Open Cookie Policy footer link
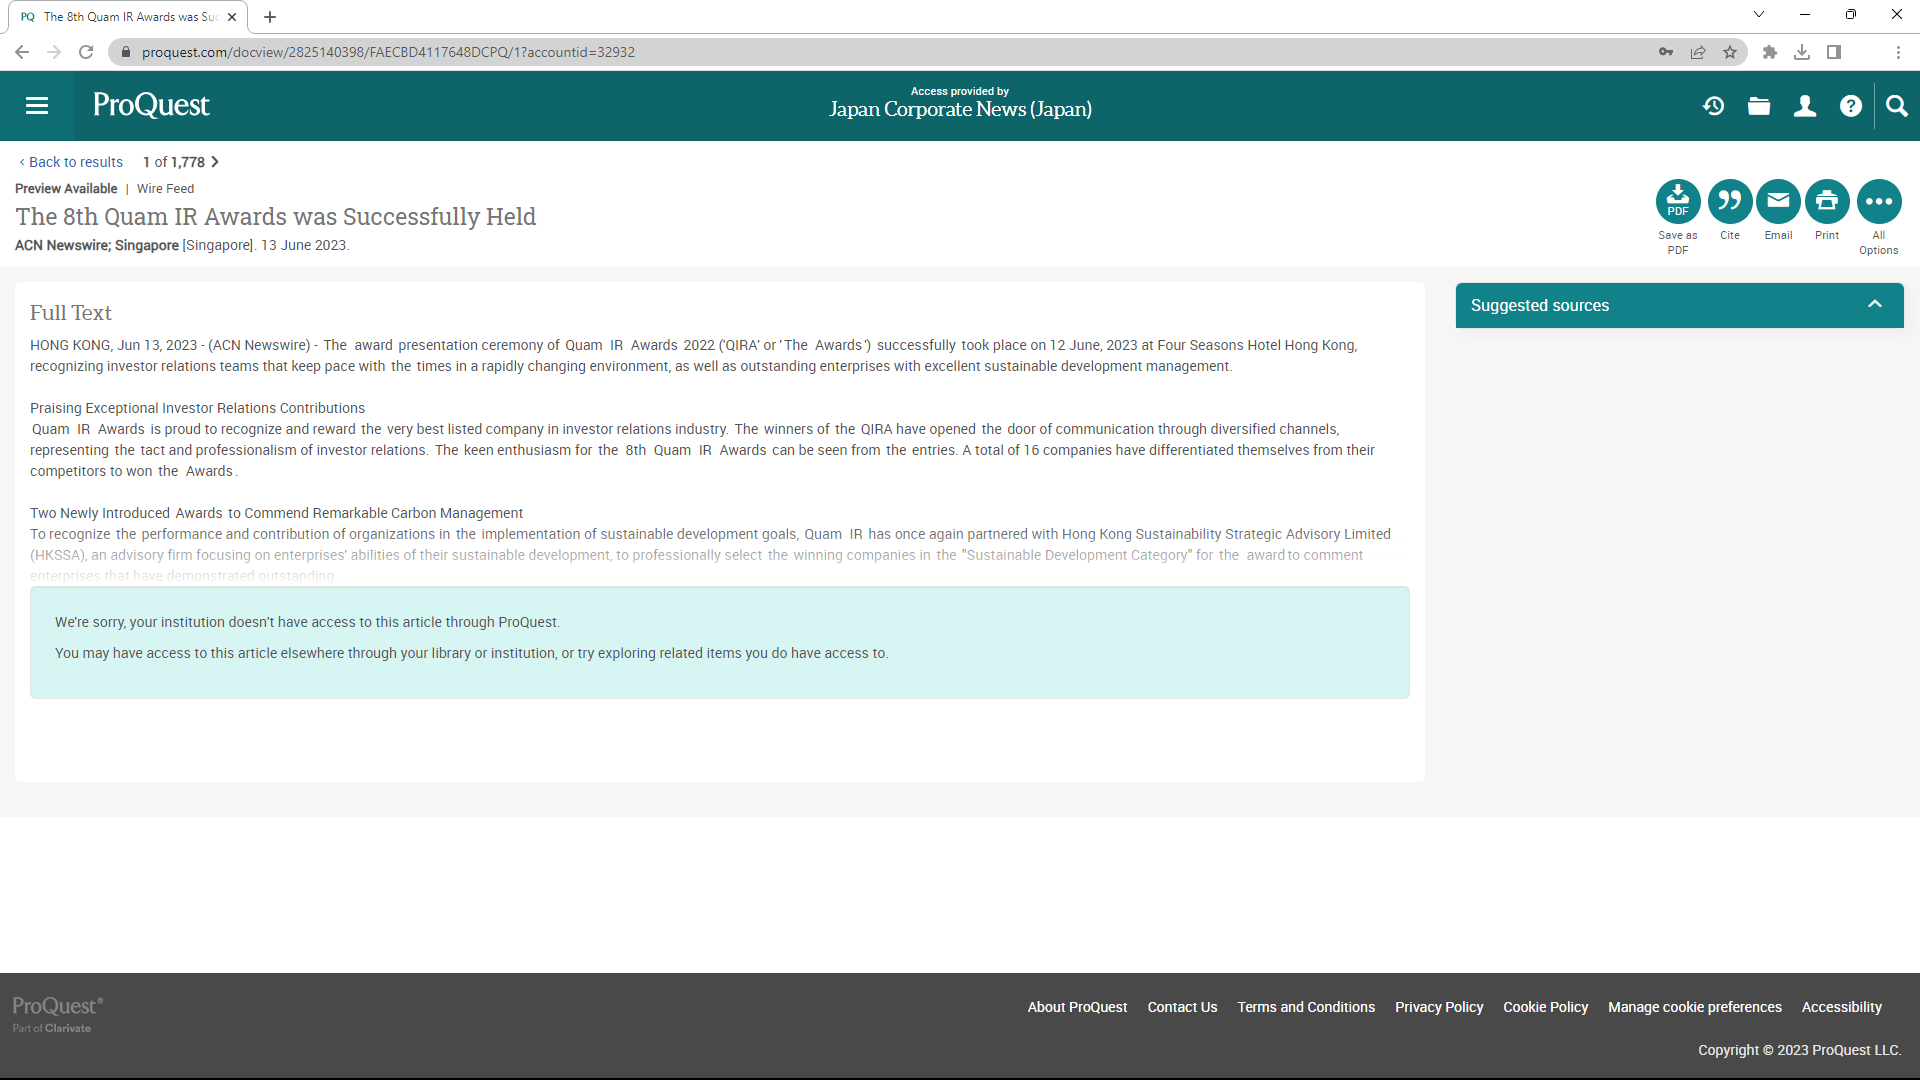The height and width of the screenshot is (1080, 1920). click(1545, 1007)
